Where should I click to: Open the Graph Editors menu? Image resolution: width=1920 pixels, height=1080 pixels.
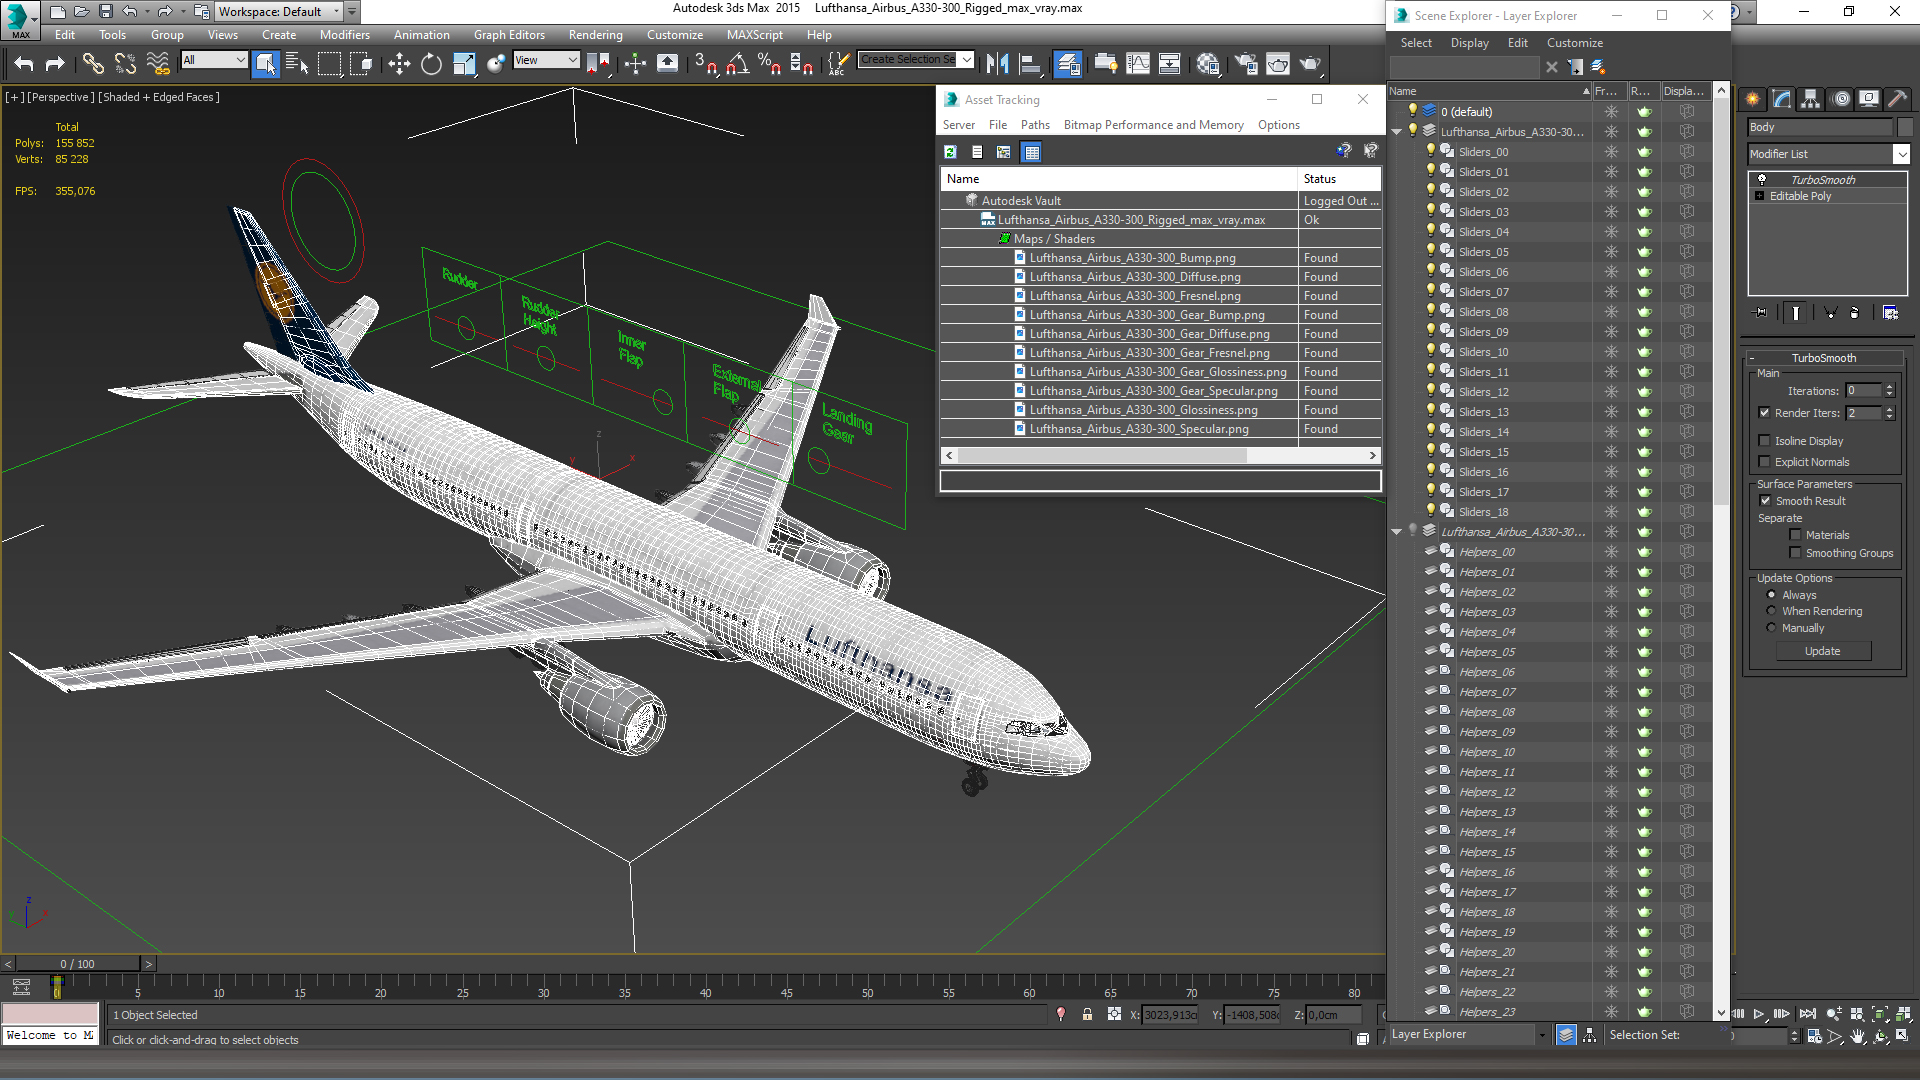pyautogui.click(x=509, y=35)
